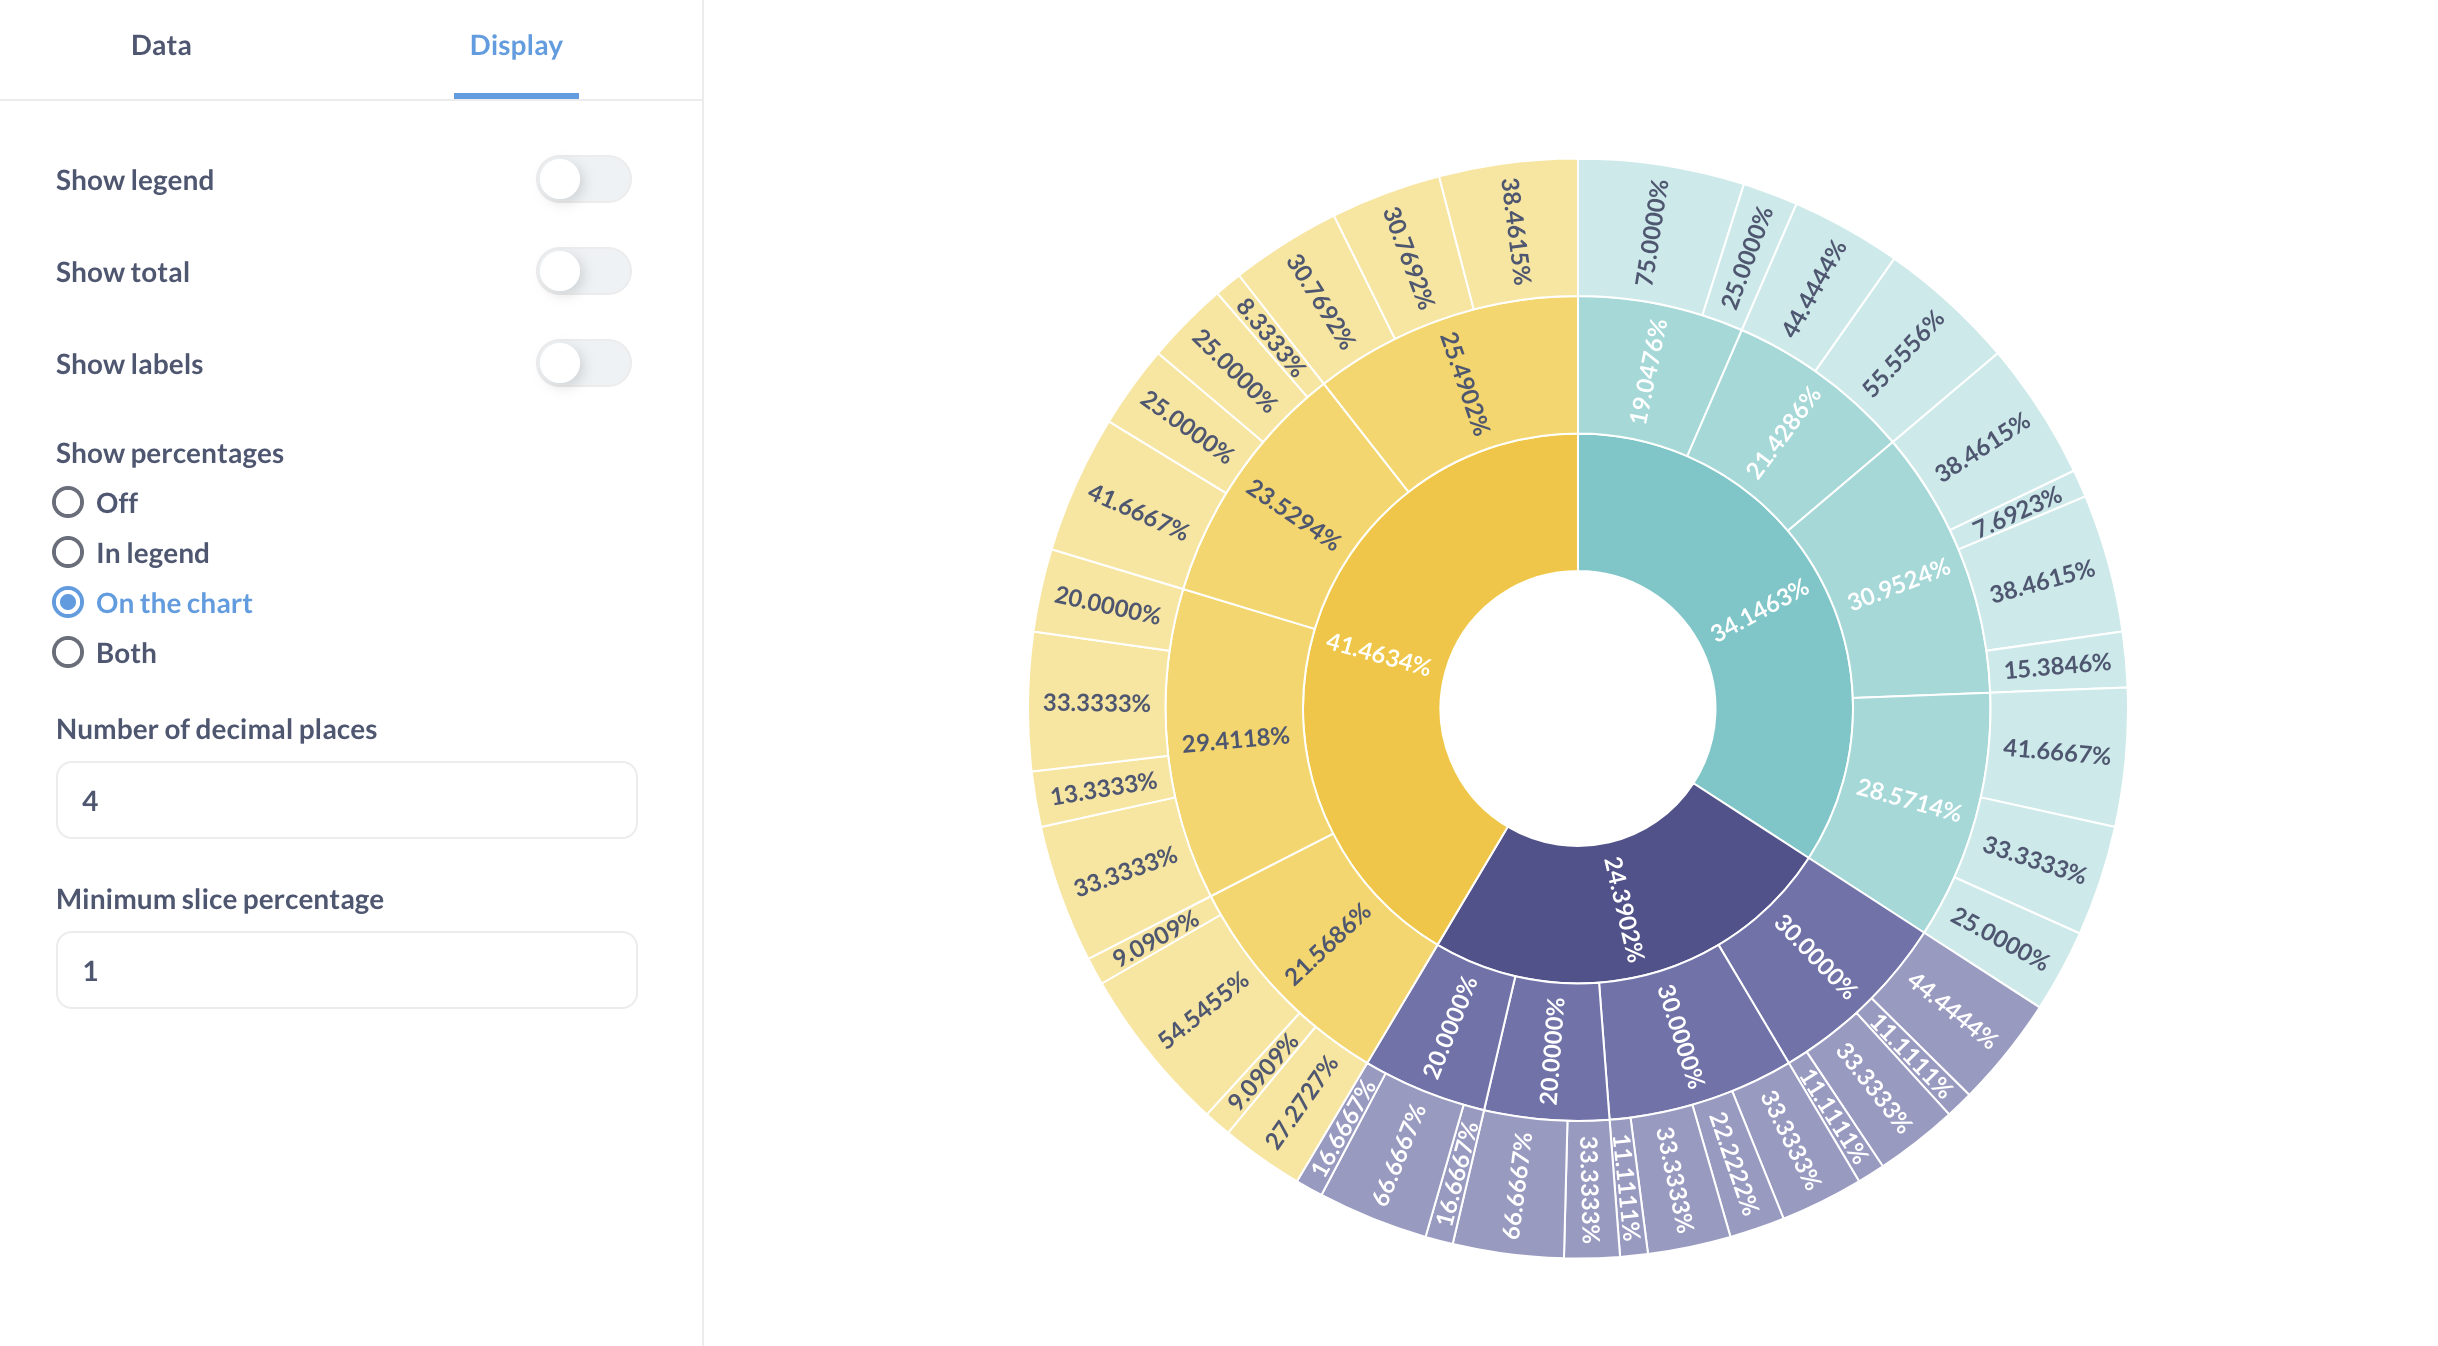Select On the chart radio button
The image size is (2438, 1346).
click(x=68, y=602)
